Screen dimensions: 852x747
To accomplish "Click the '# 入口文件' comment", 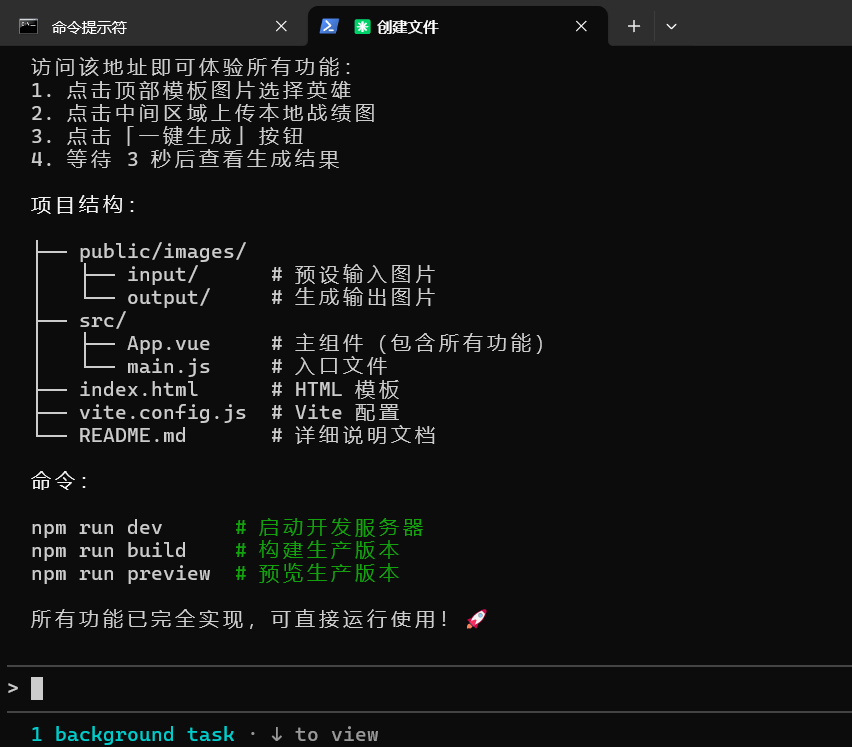I will pos(329,367).
